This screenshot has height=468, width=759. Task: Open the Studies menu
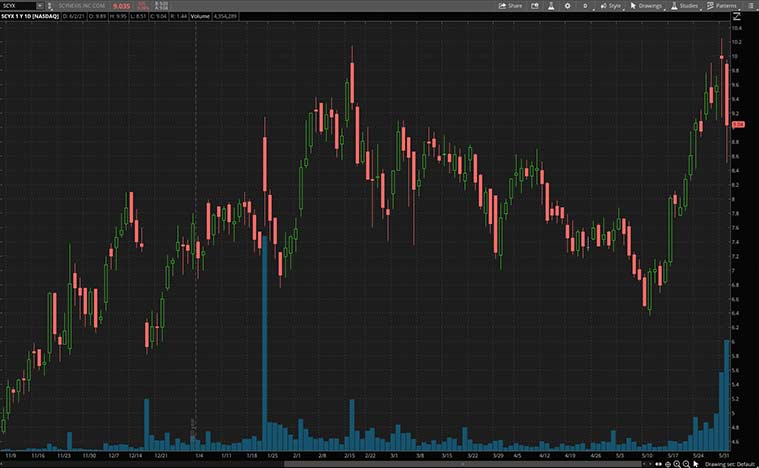(684, 6)
